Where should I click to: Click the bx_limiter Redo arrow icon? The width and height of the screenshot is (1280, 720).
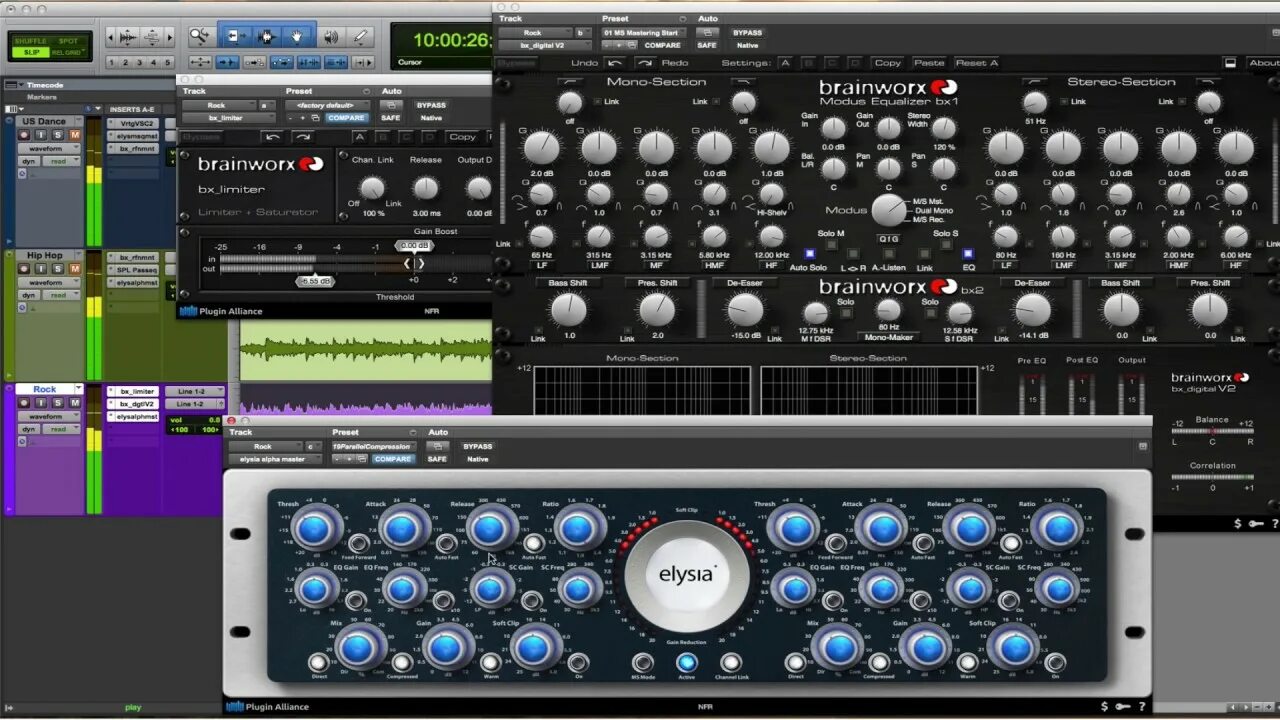point(301,137)
